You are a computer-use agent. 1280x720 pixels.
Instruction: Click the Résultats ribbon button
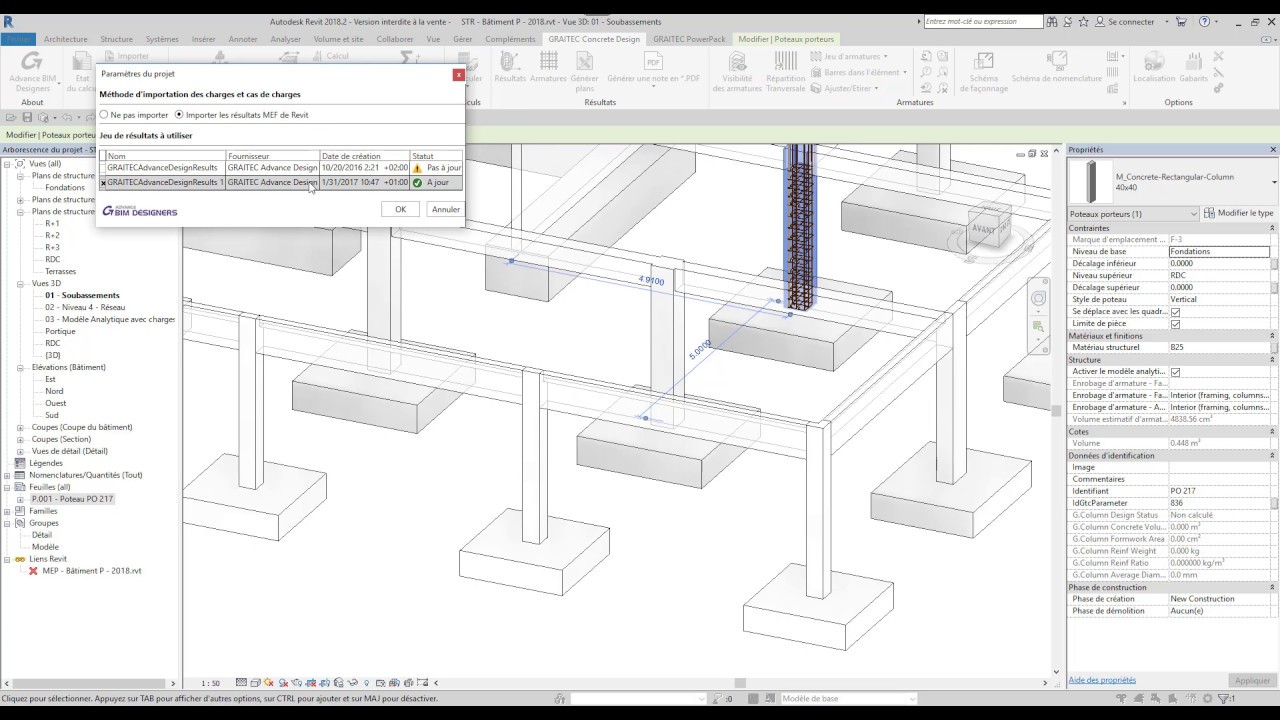coord(510,67)
